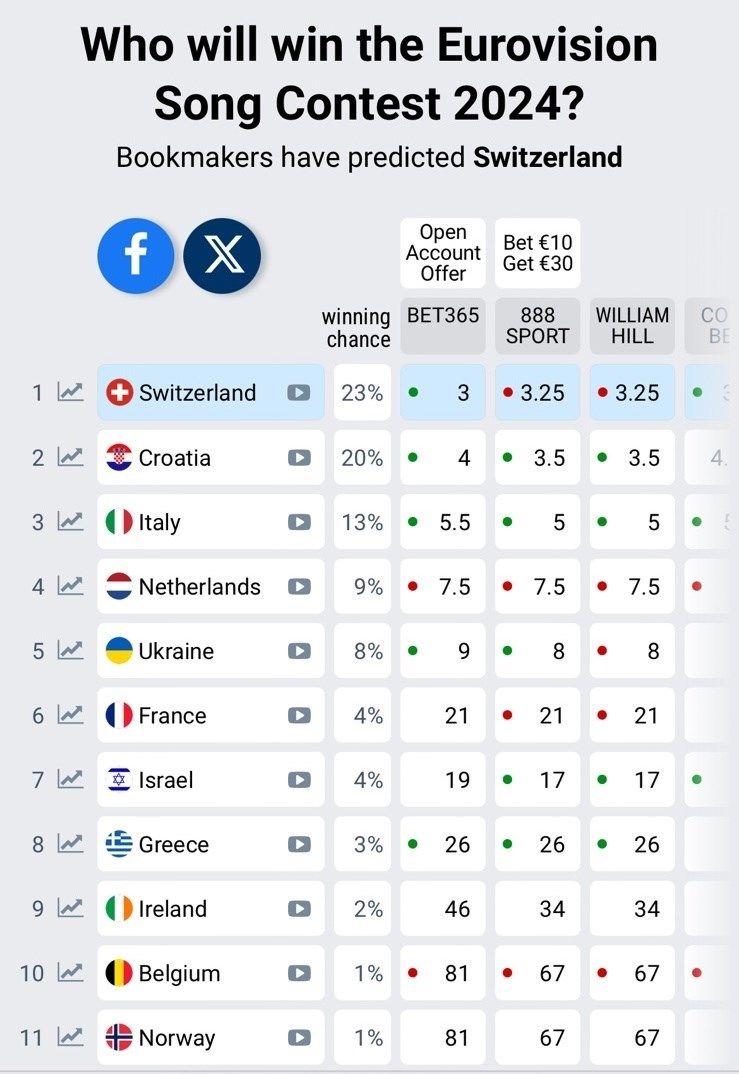Open France's odds trend chart icon
The width and height of the screenshot is (739, 1074).
coord(70,715)
